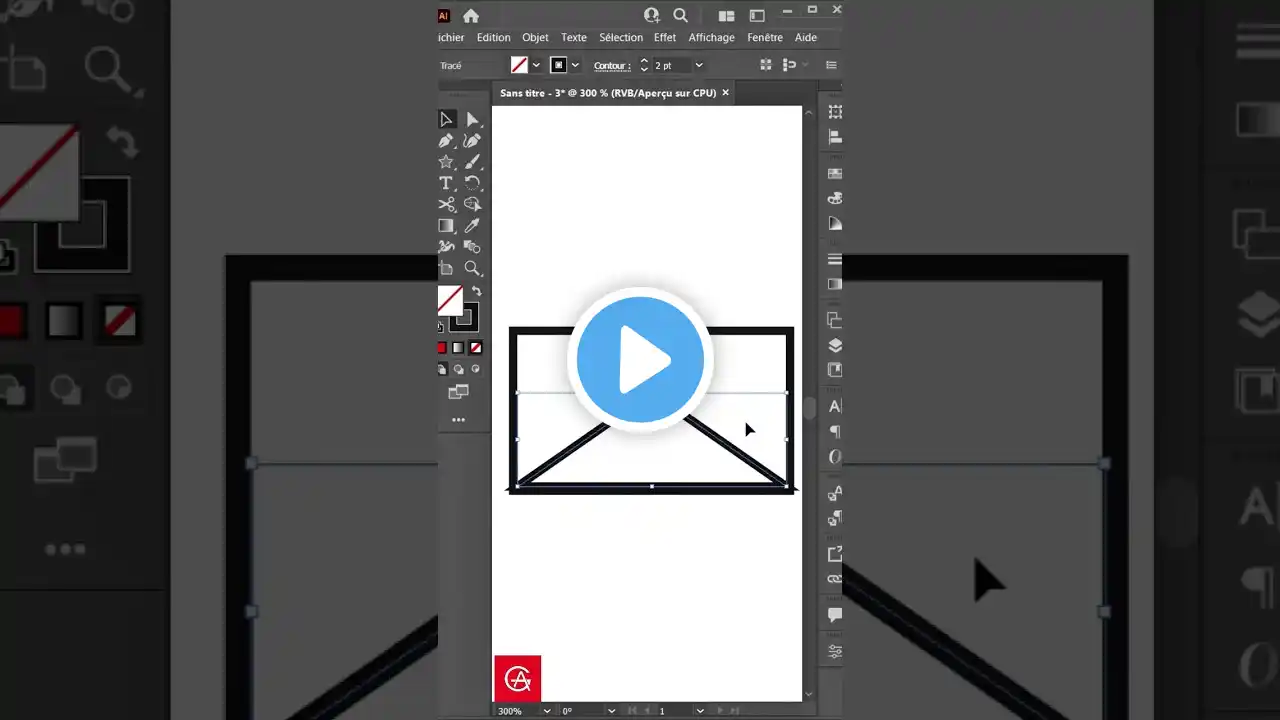The image size is (1280, 720).
Task: Select the Scissors tool
Action: click(446, 204)
